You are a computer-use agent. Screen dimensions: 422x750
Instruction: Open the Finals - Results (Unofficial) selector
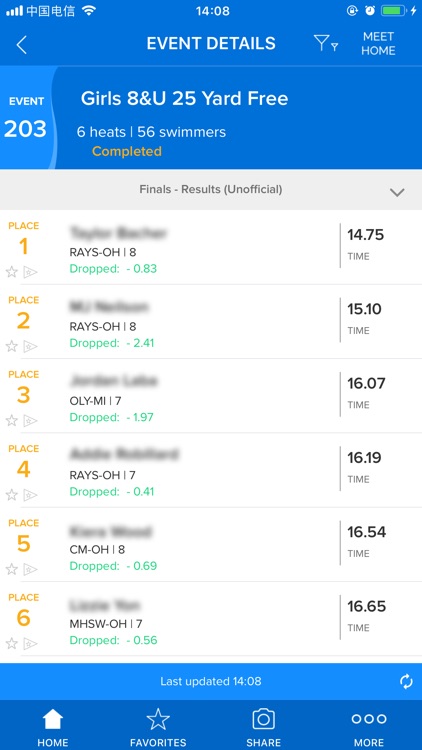[x=211, y=190]
